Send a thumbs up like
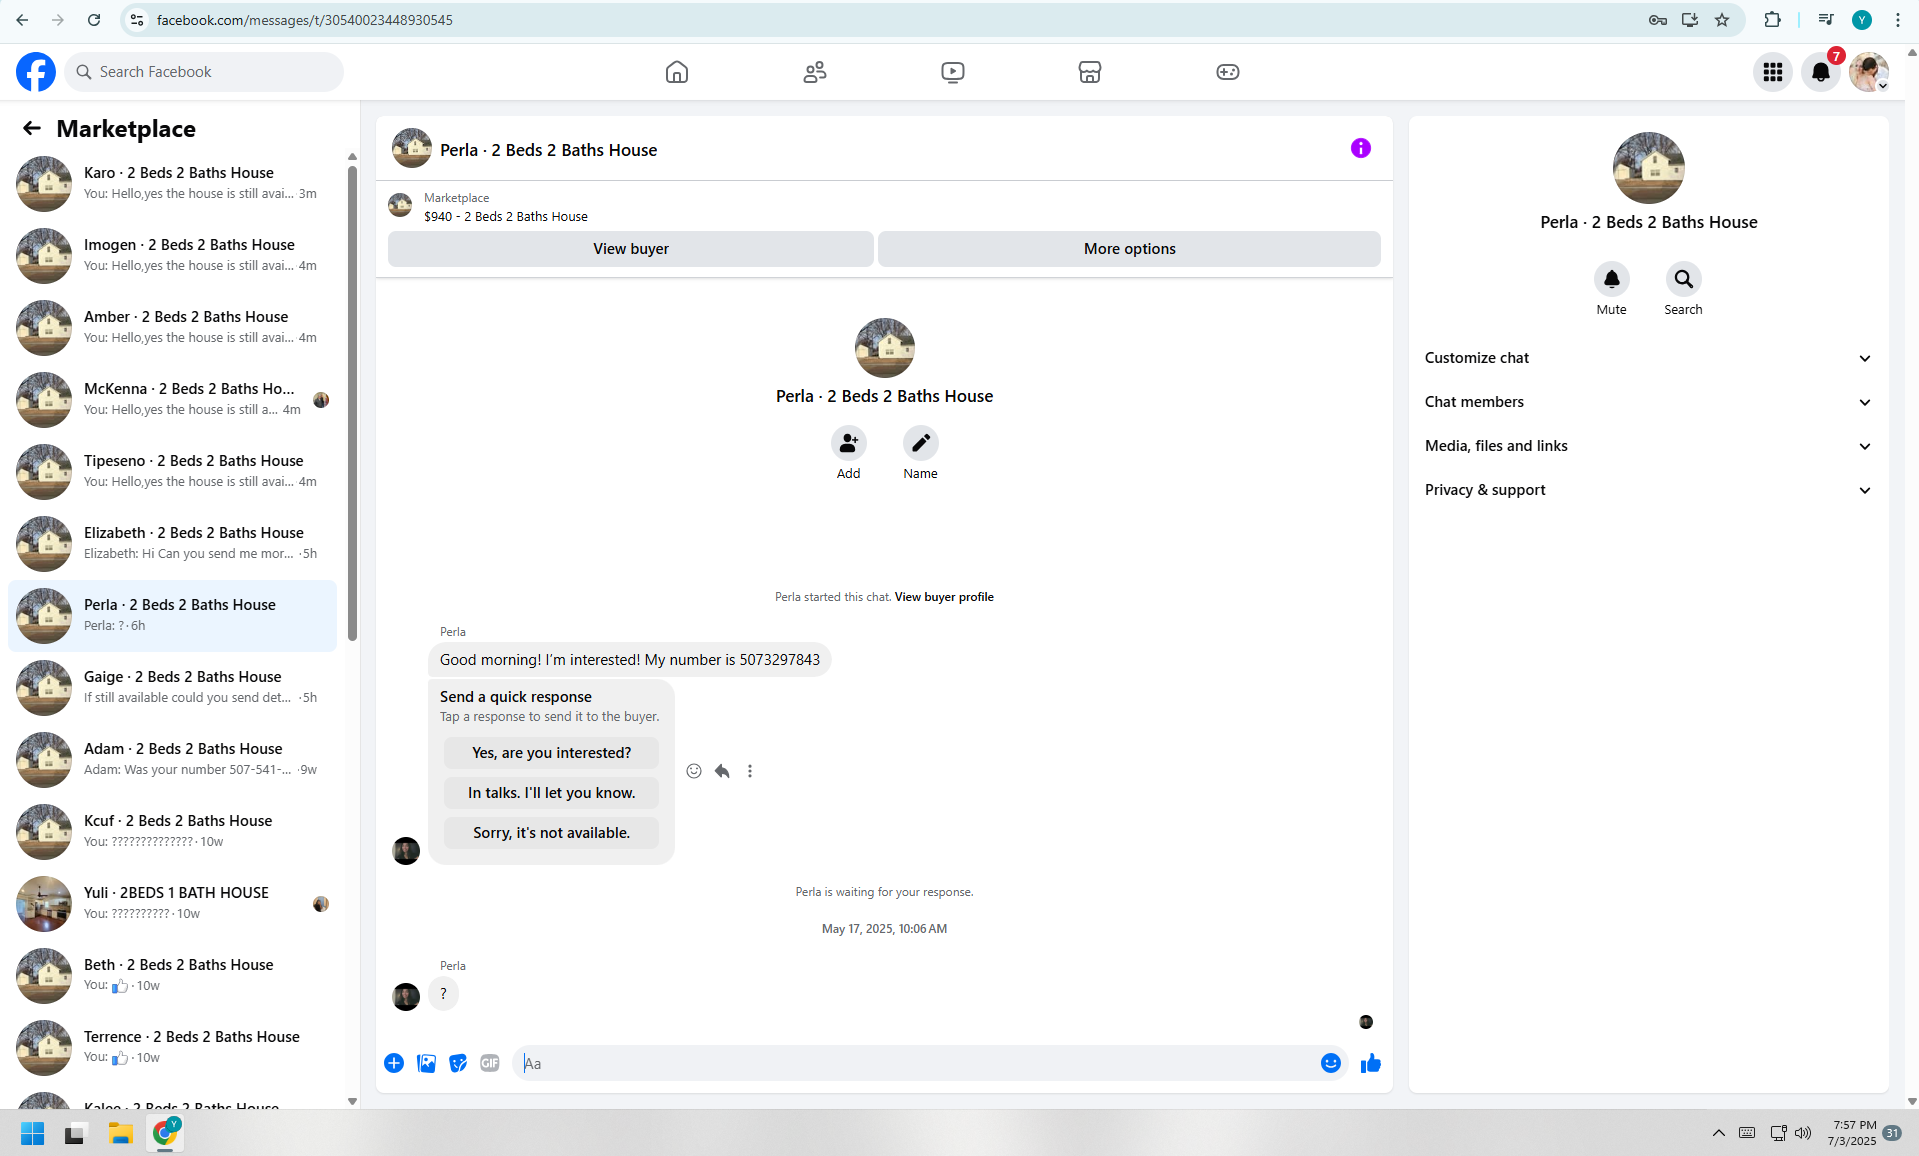This screenshot has width=1919, height=1156. (1370, 1063)
